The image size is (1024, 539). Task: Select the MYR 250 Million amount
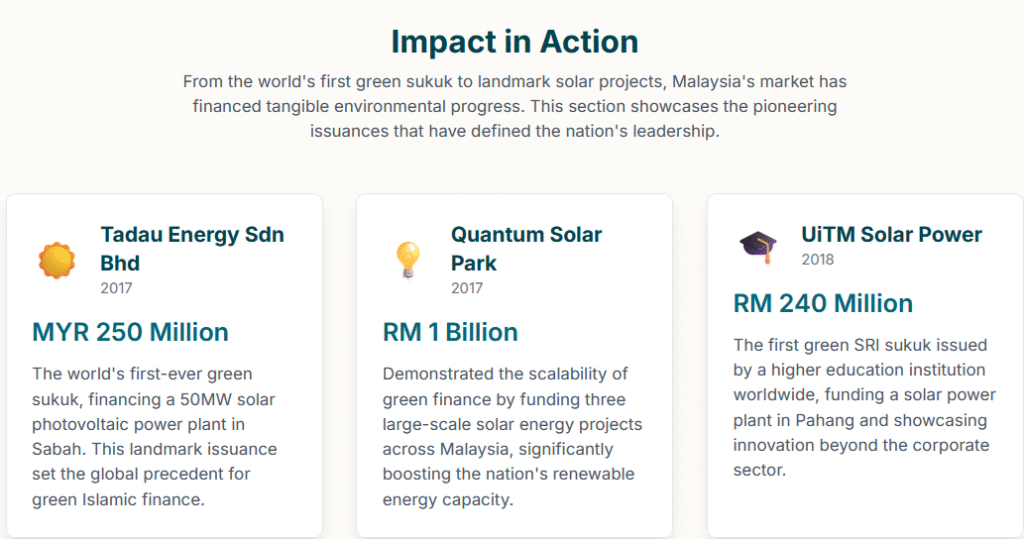click(130, 332)
